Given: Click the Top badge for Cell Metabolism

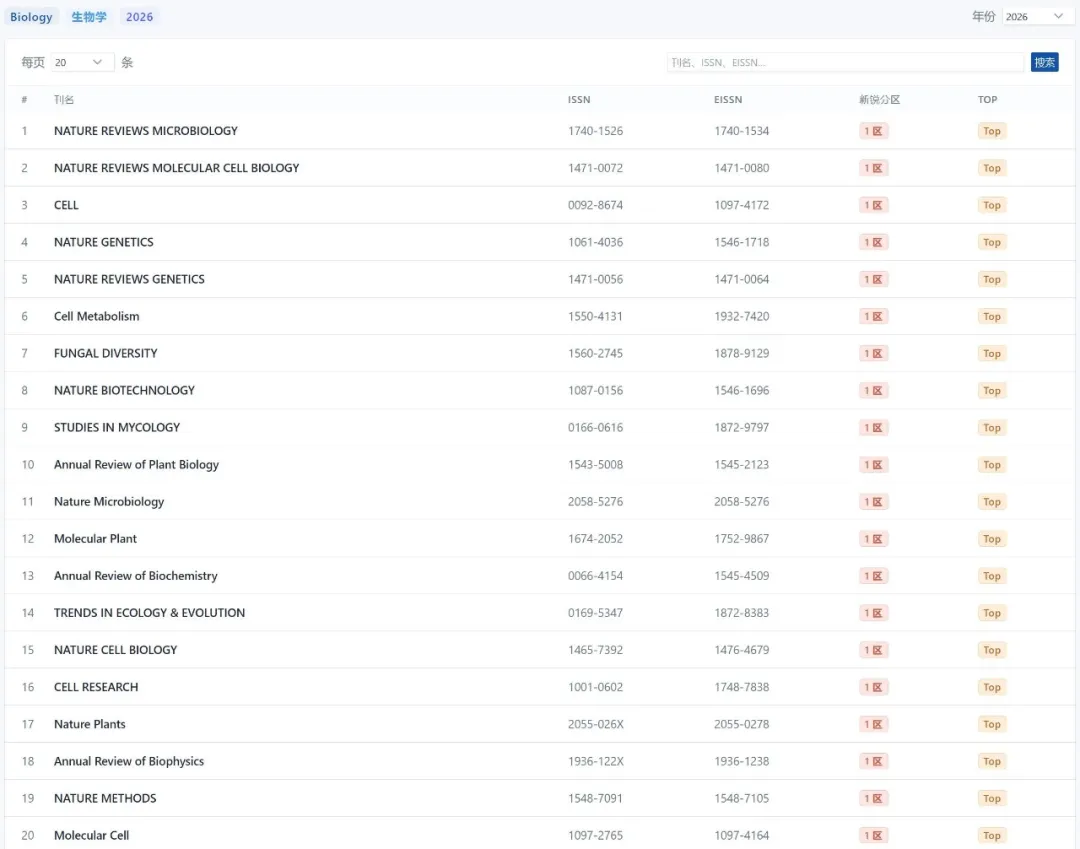Looking at the screenshot, I should point(991,316).
